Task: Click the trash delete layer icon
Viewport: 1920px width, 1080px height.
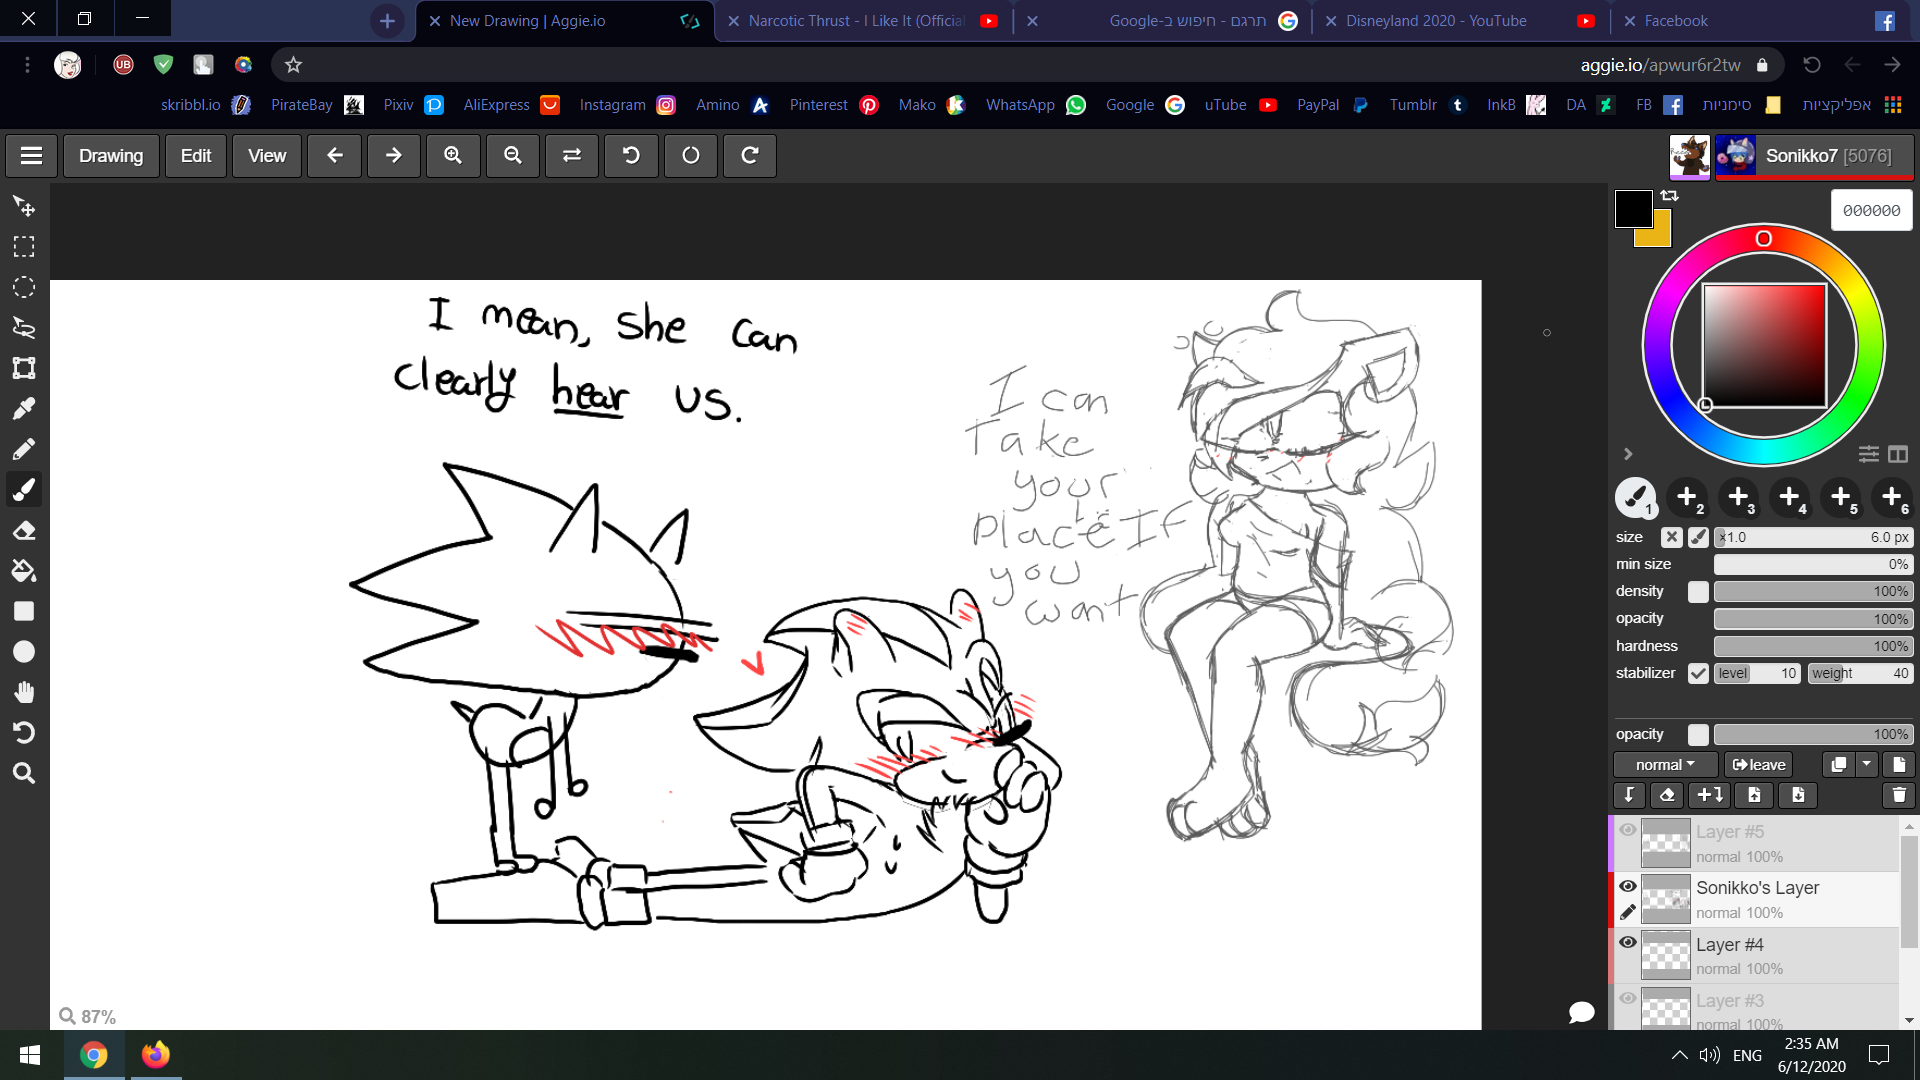Action: point(1898,795)
